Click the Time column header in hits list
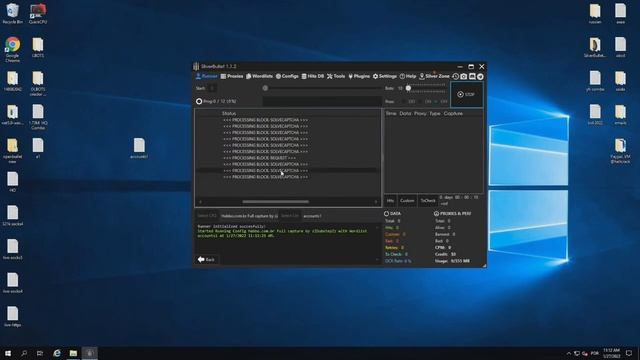The image size is (640, 360). coord(391,113)
